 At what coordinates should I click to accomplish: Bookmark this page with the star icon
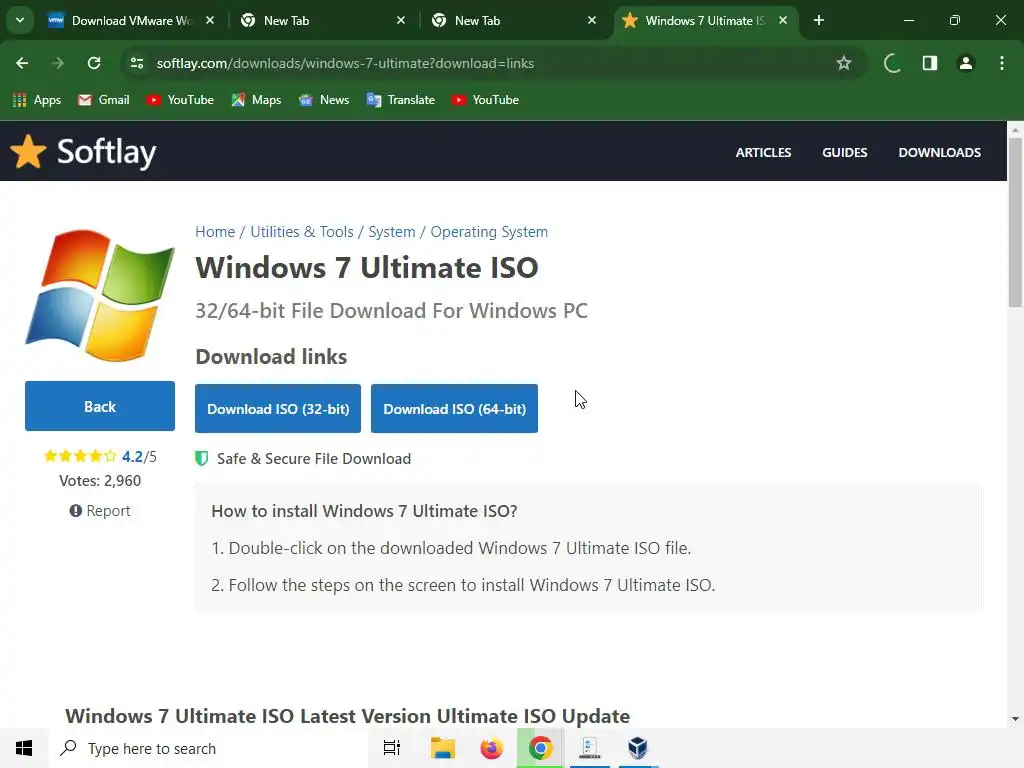point(844,63)
